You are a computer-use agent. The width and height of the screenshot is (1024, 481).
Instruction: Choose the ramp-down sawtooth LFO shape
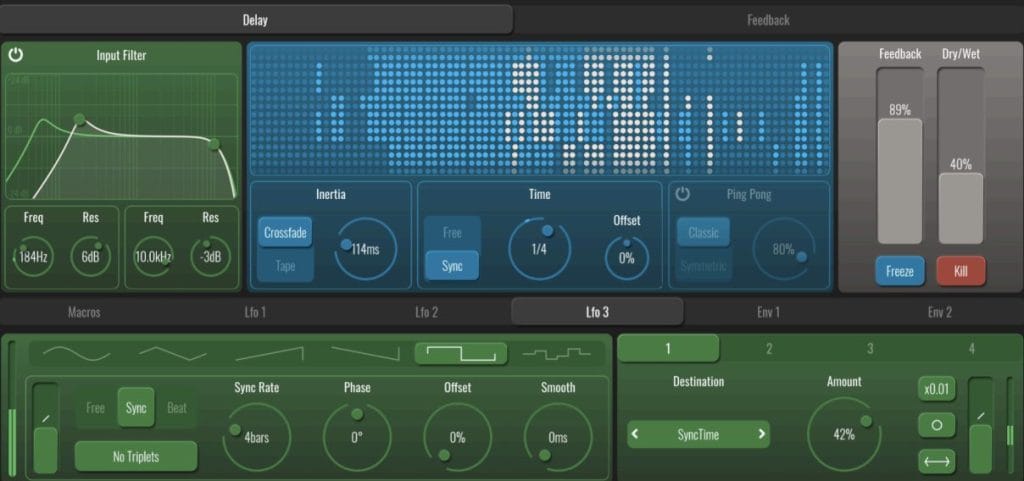(x=364, y=353)
